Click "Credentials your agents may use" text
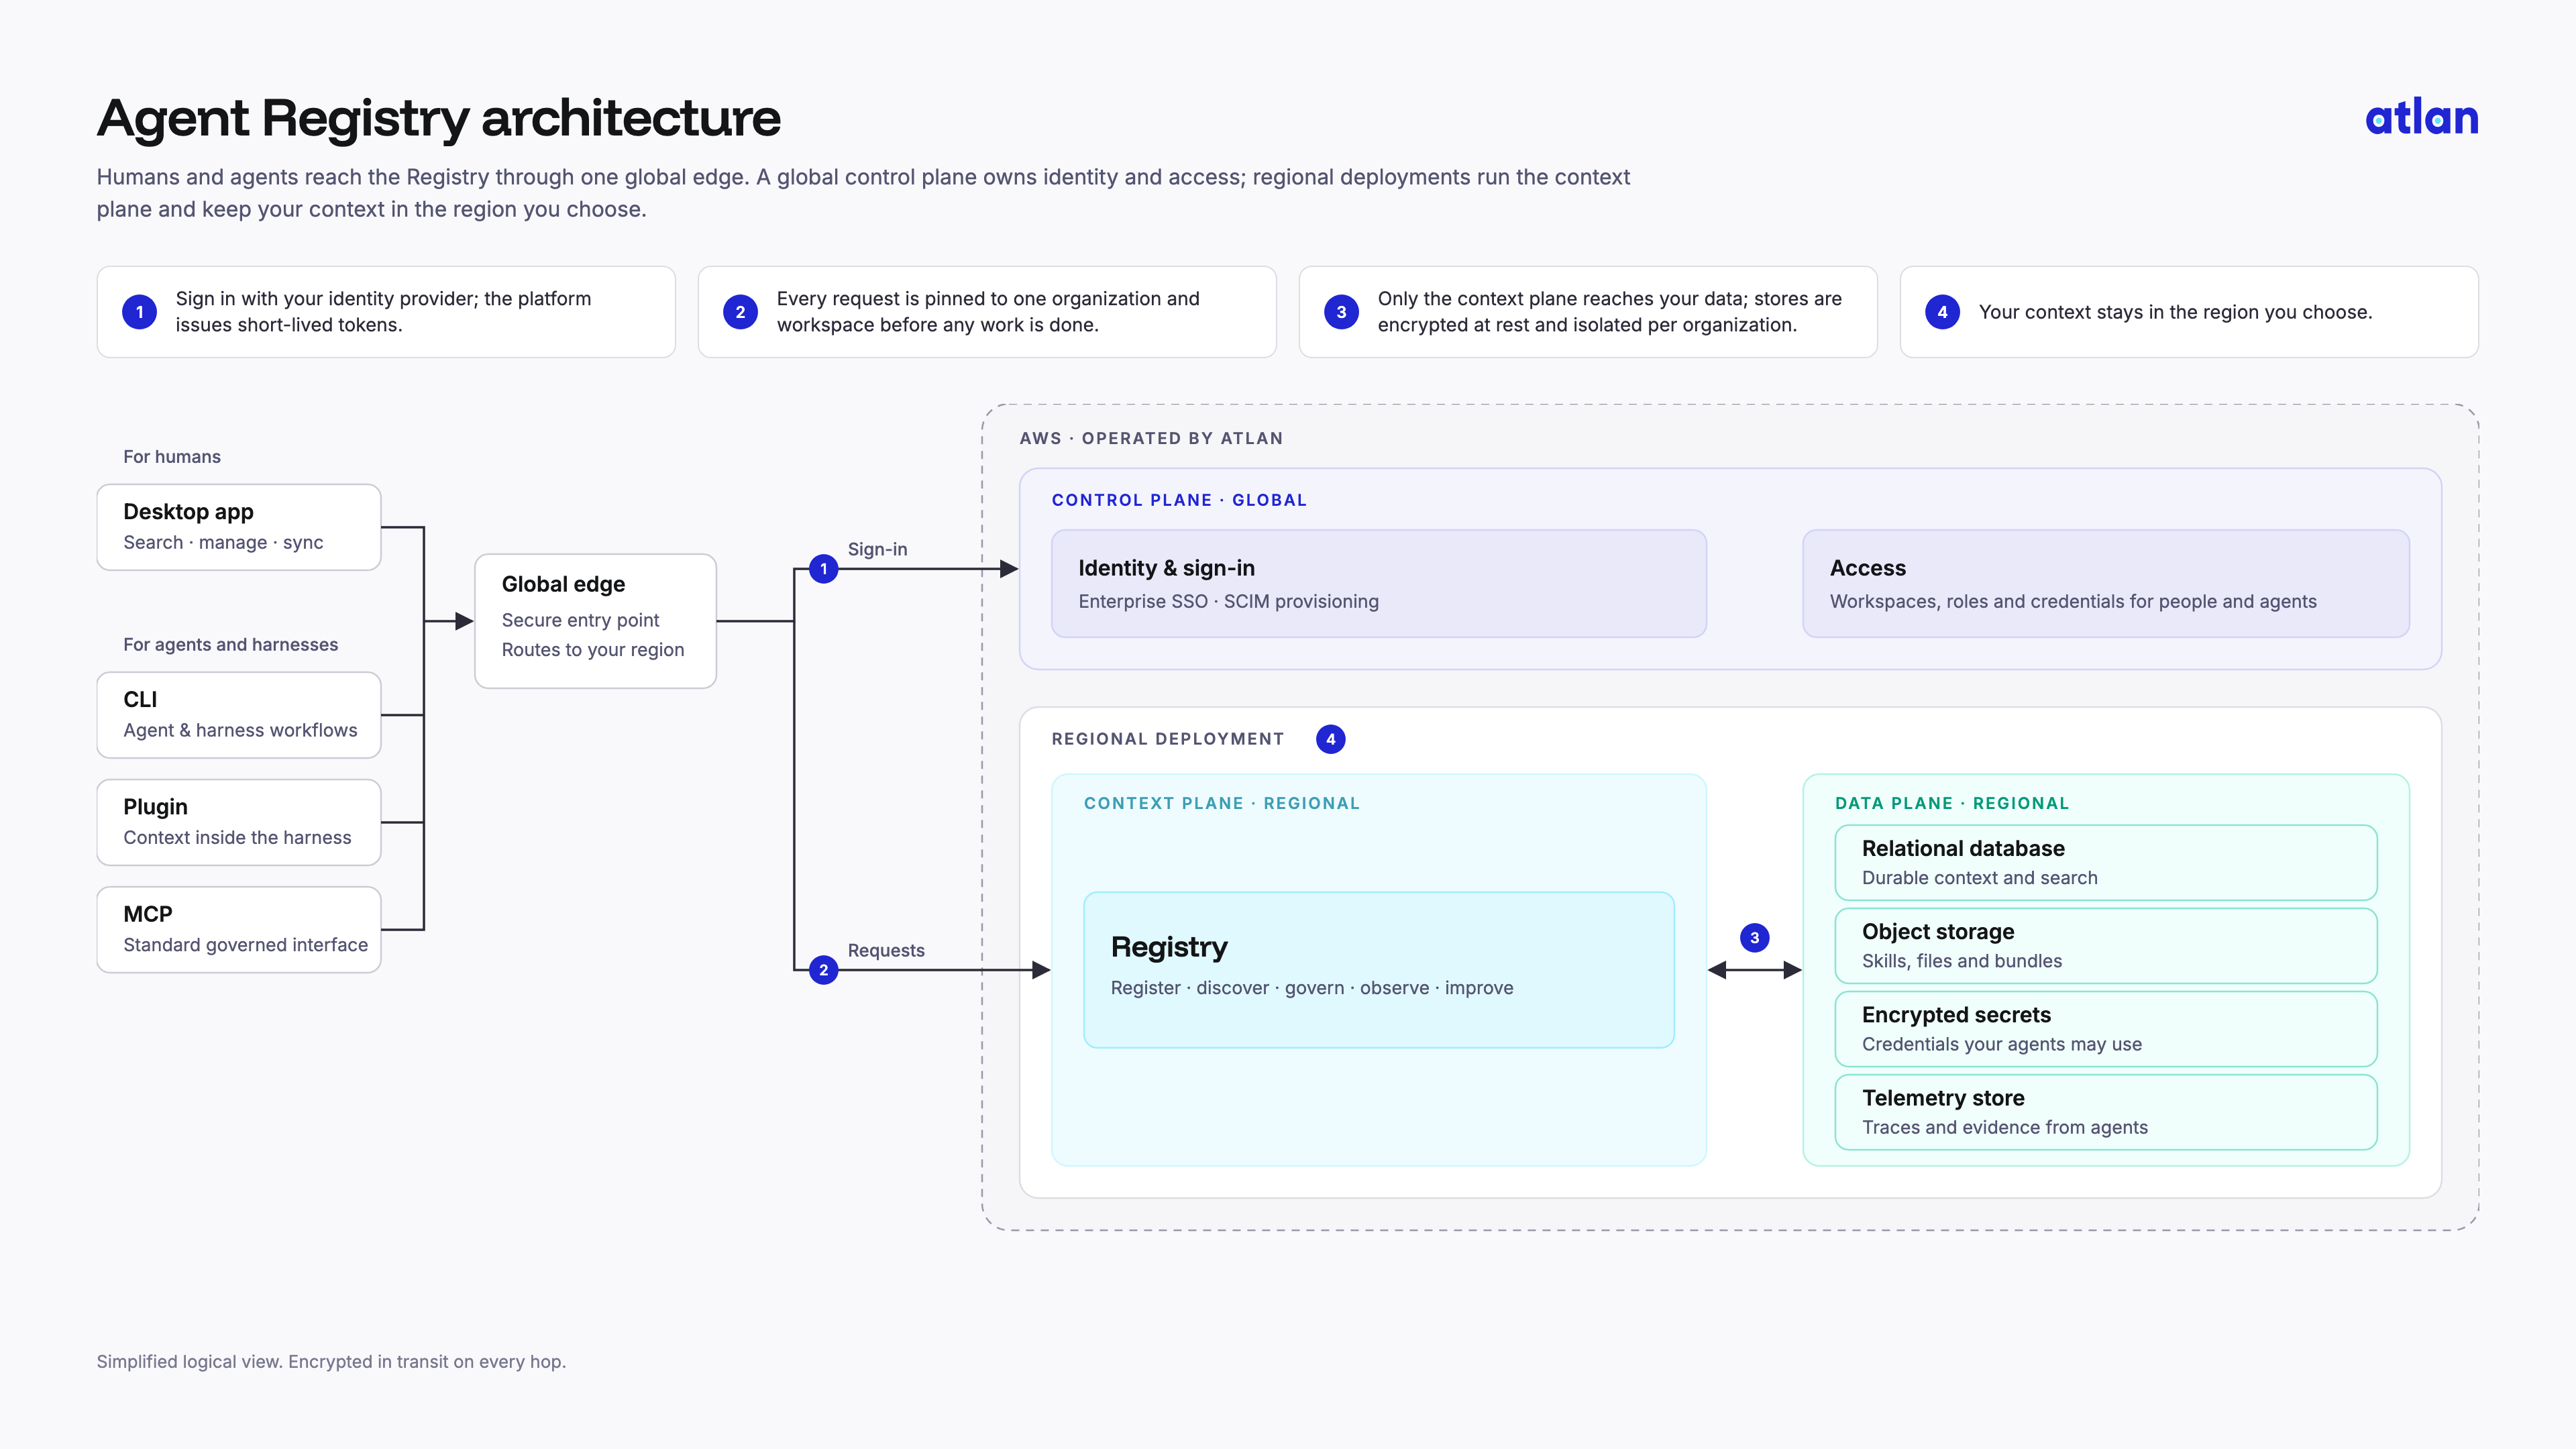 (2001, 1044)
